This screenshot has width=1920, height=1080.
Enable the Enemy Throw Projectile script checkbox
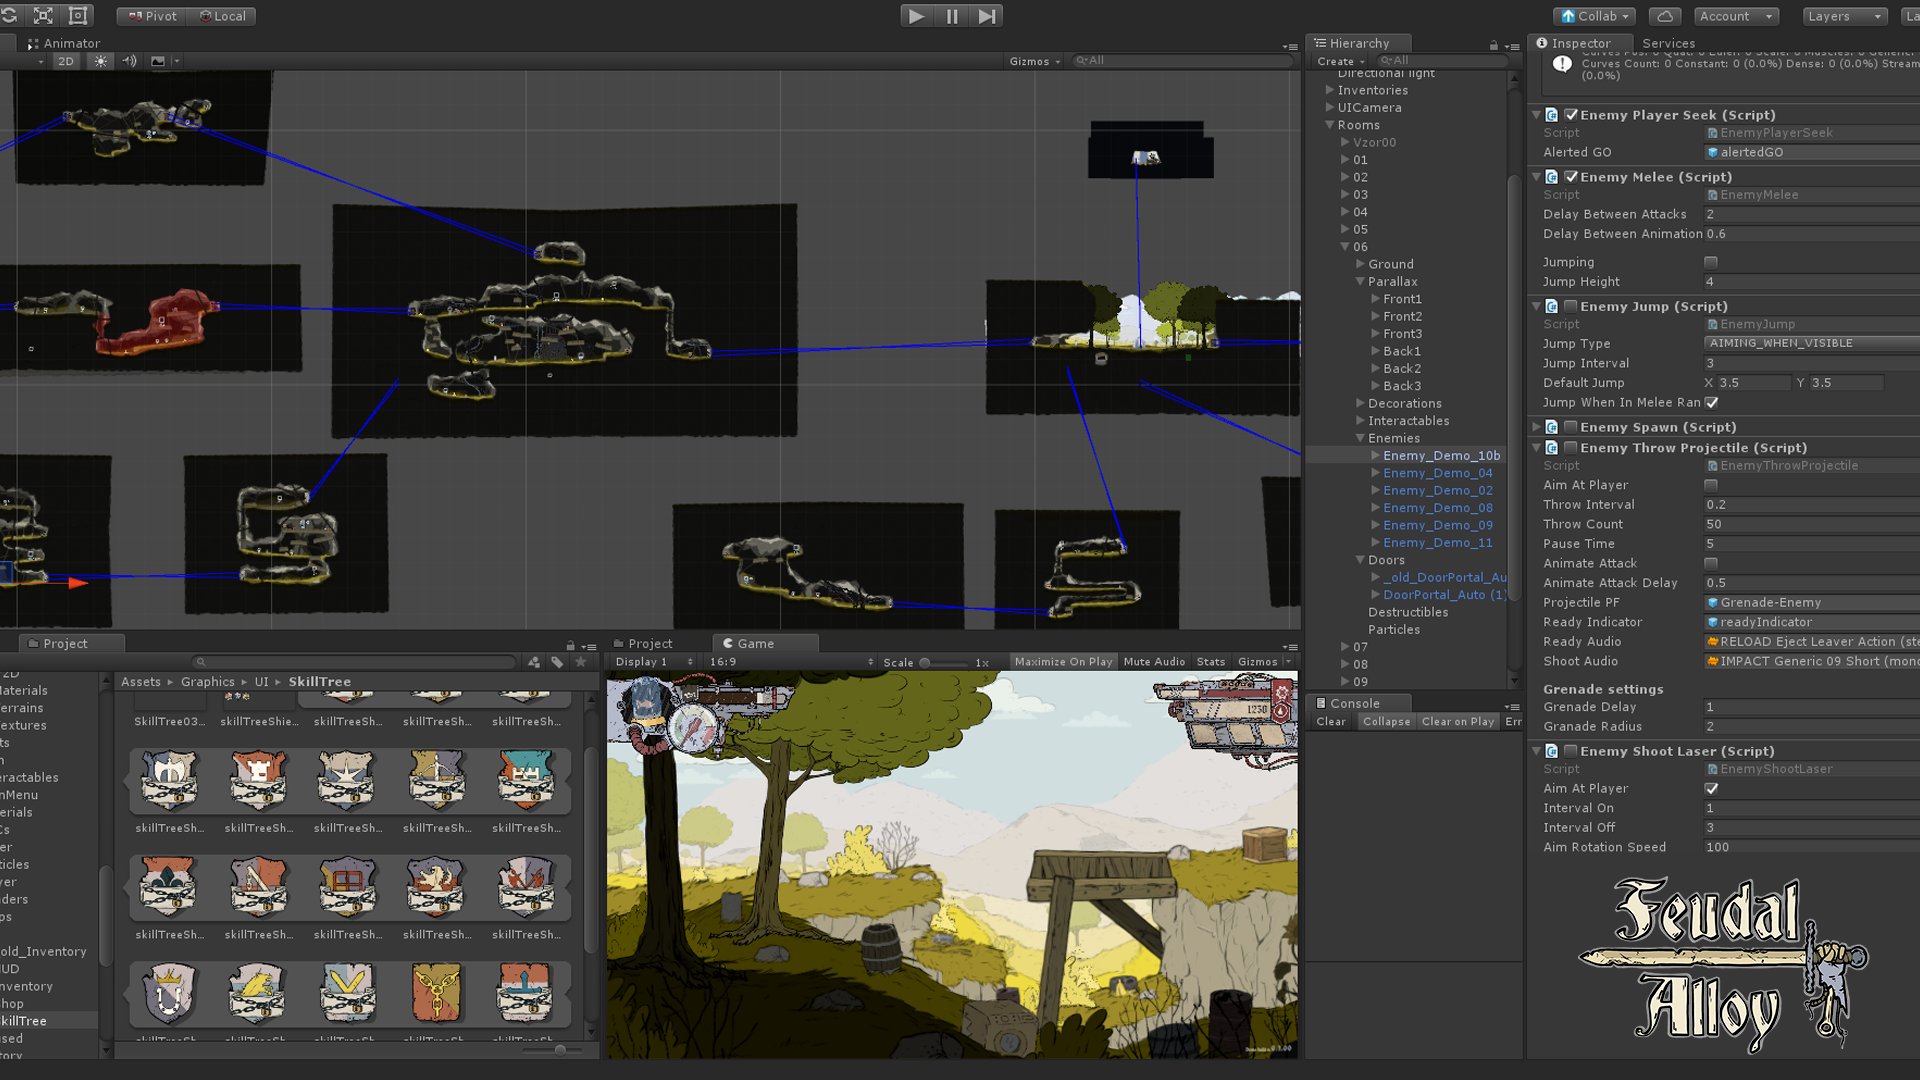pos(1571,448)
